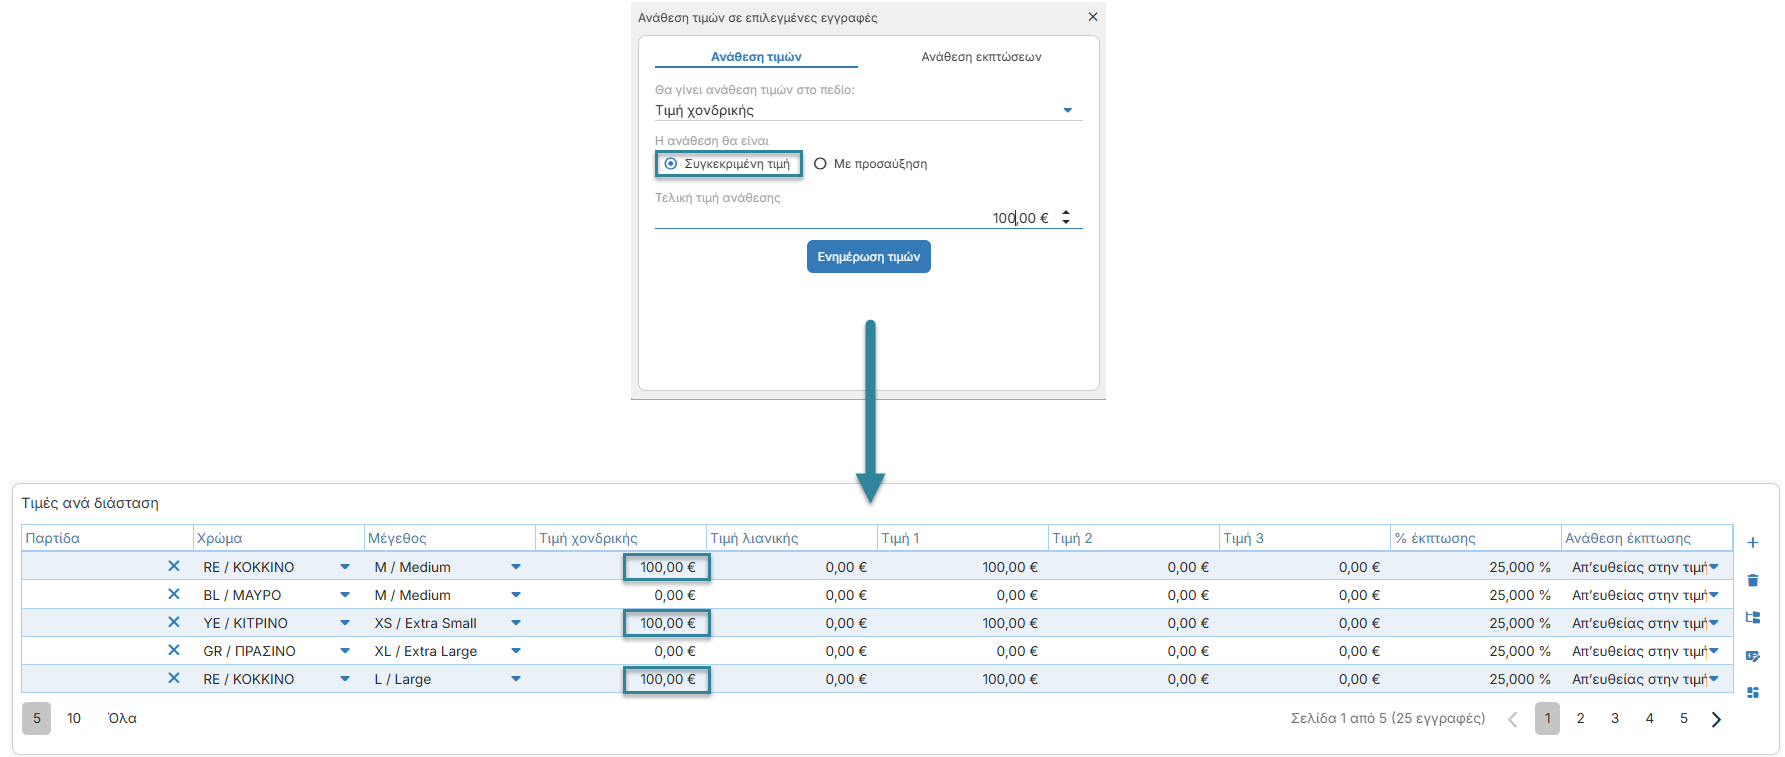The width and height of the screenshot is (1785, 757).
Task: Open color dropdown for BL / ΜΑΥΡΟ
Action: (345, 595)
